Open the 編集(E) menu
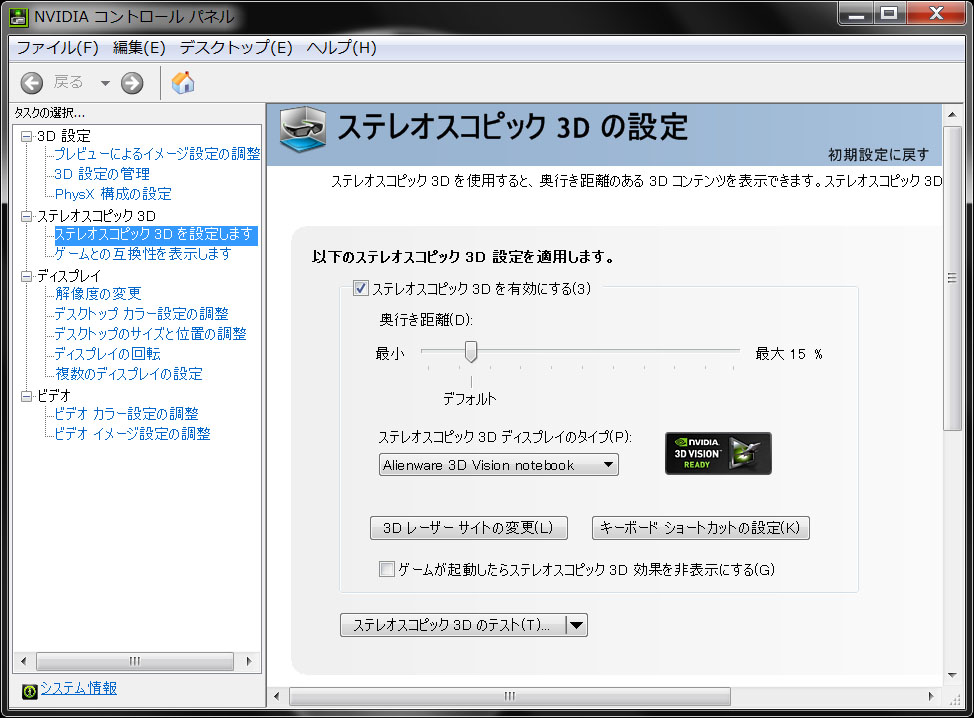Viewport: 974px width, 718px height. click(139, 48)
